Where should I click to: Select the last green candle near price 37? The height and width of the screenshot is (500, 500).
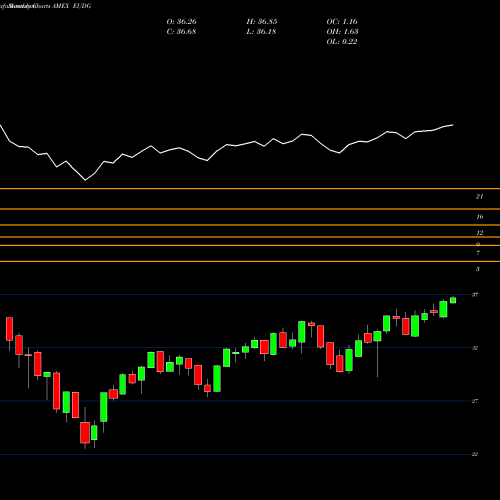[453, 300]
